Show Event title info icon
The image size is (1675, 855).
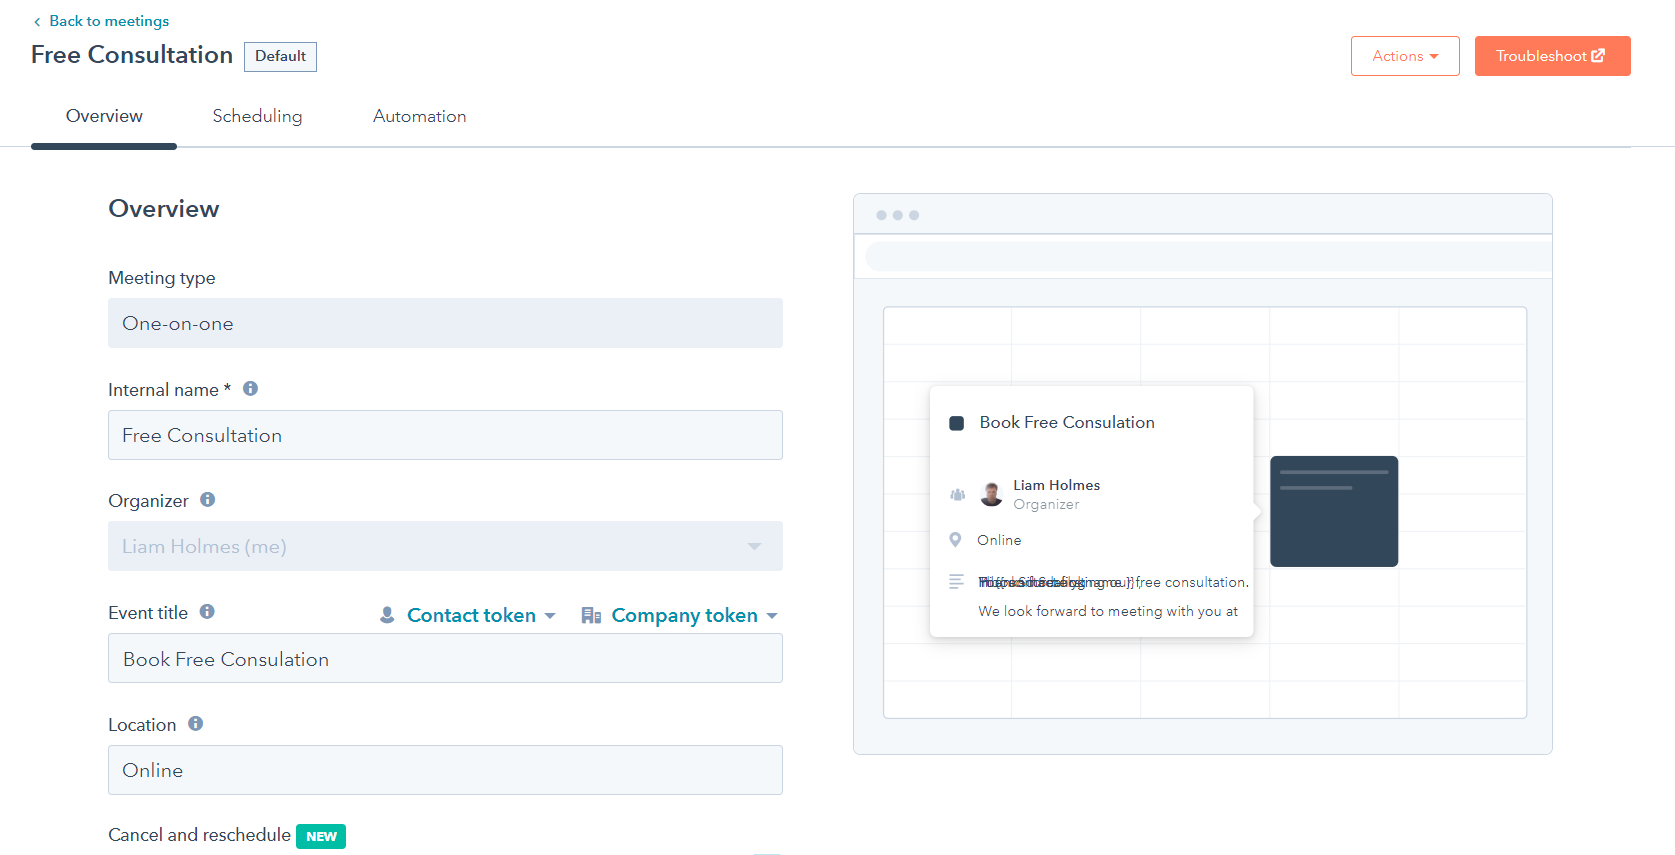[207, 611]
